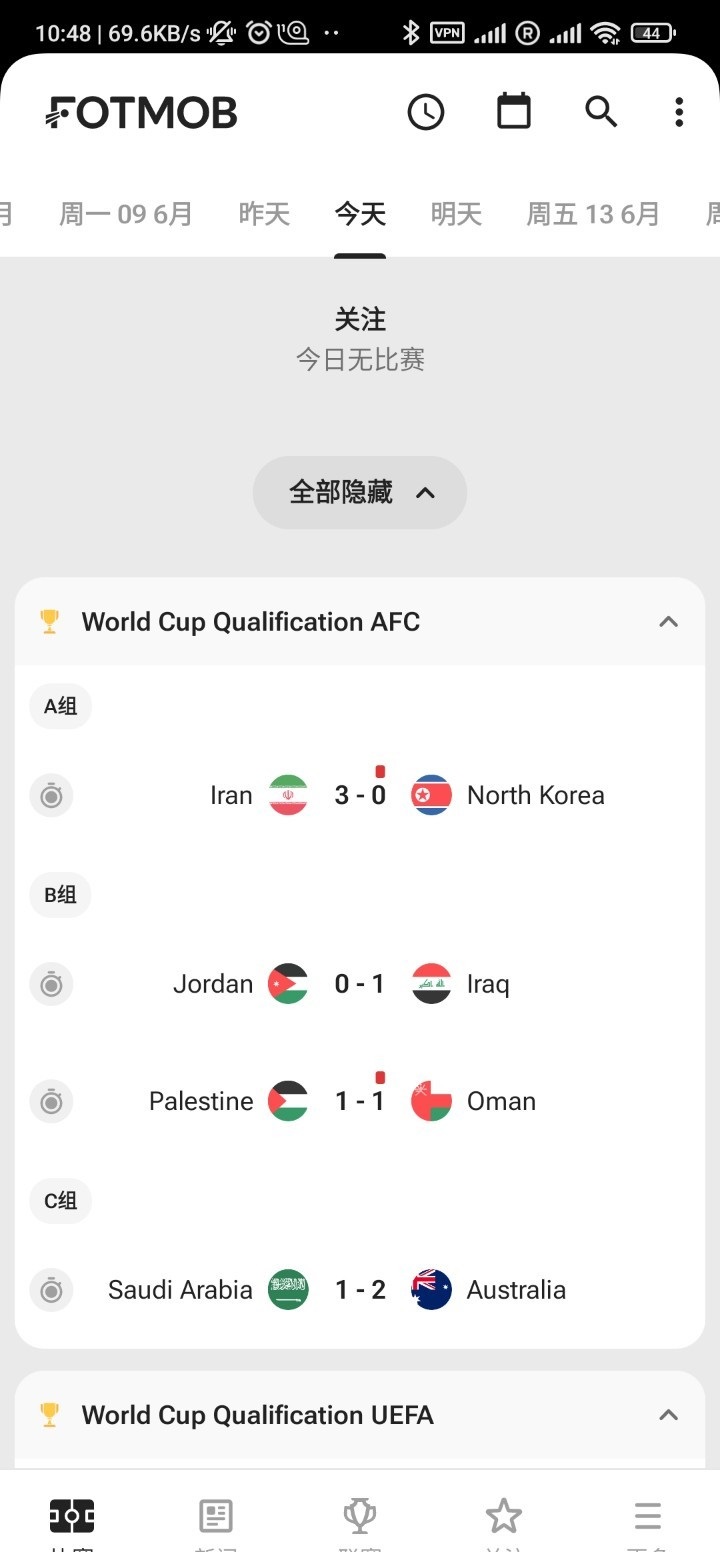This screenshot has width=720, height=1552.
Task: Open the news section in bottom bar
Action: click(x=216, y=1517)
